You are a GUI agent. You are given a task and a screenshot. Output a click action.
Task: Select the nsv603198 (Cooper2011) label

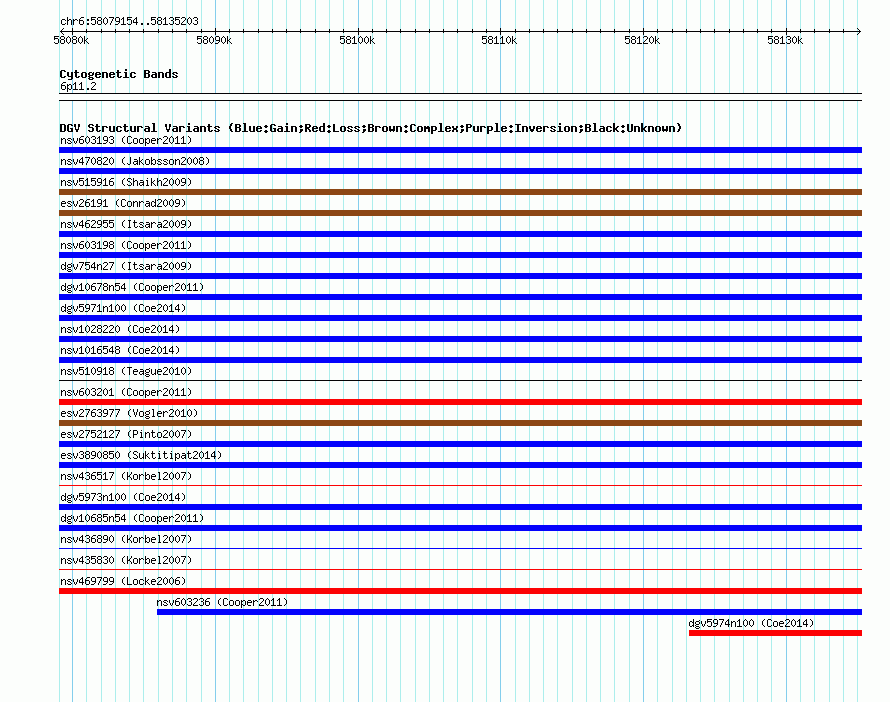coord(126,245)
